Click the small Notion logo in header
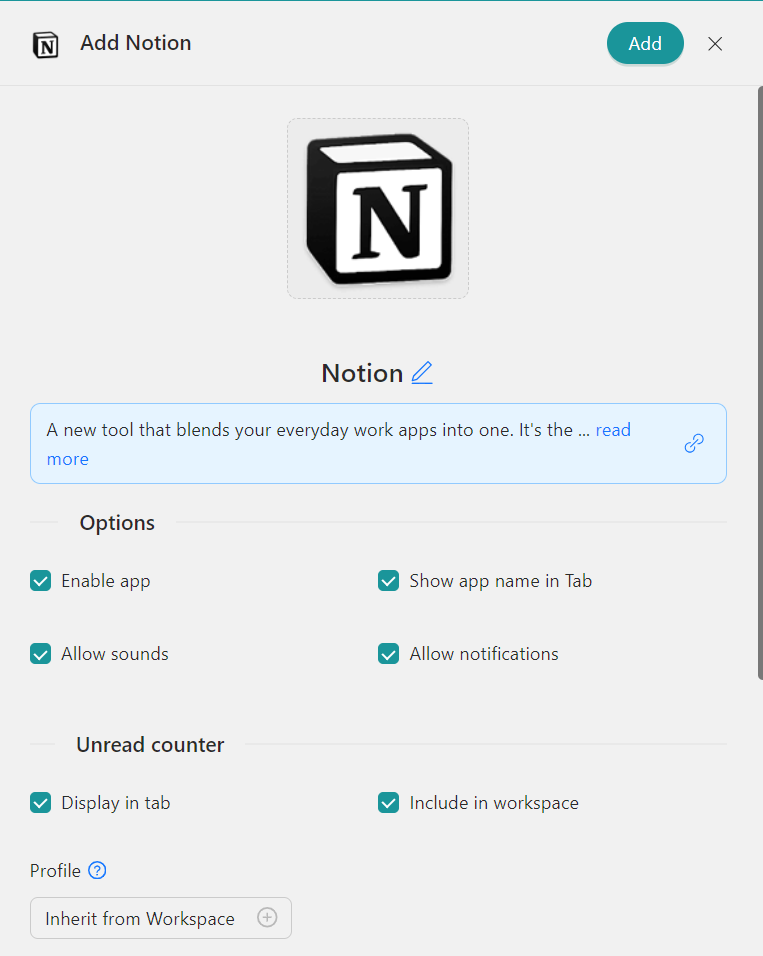Screen dimensions: 763x956 pyautogui.click(x=45, y=45)
